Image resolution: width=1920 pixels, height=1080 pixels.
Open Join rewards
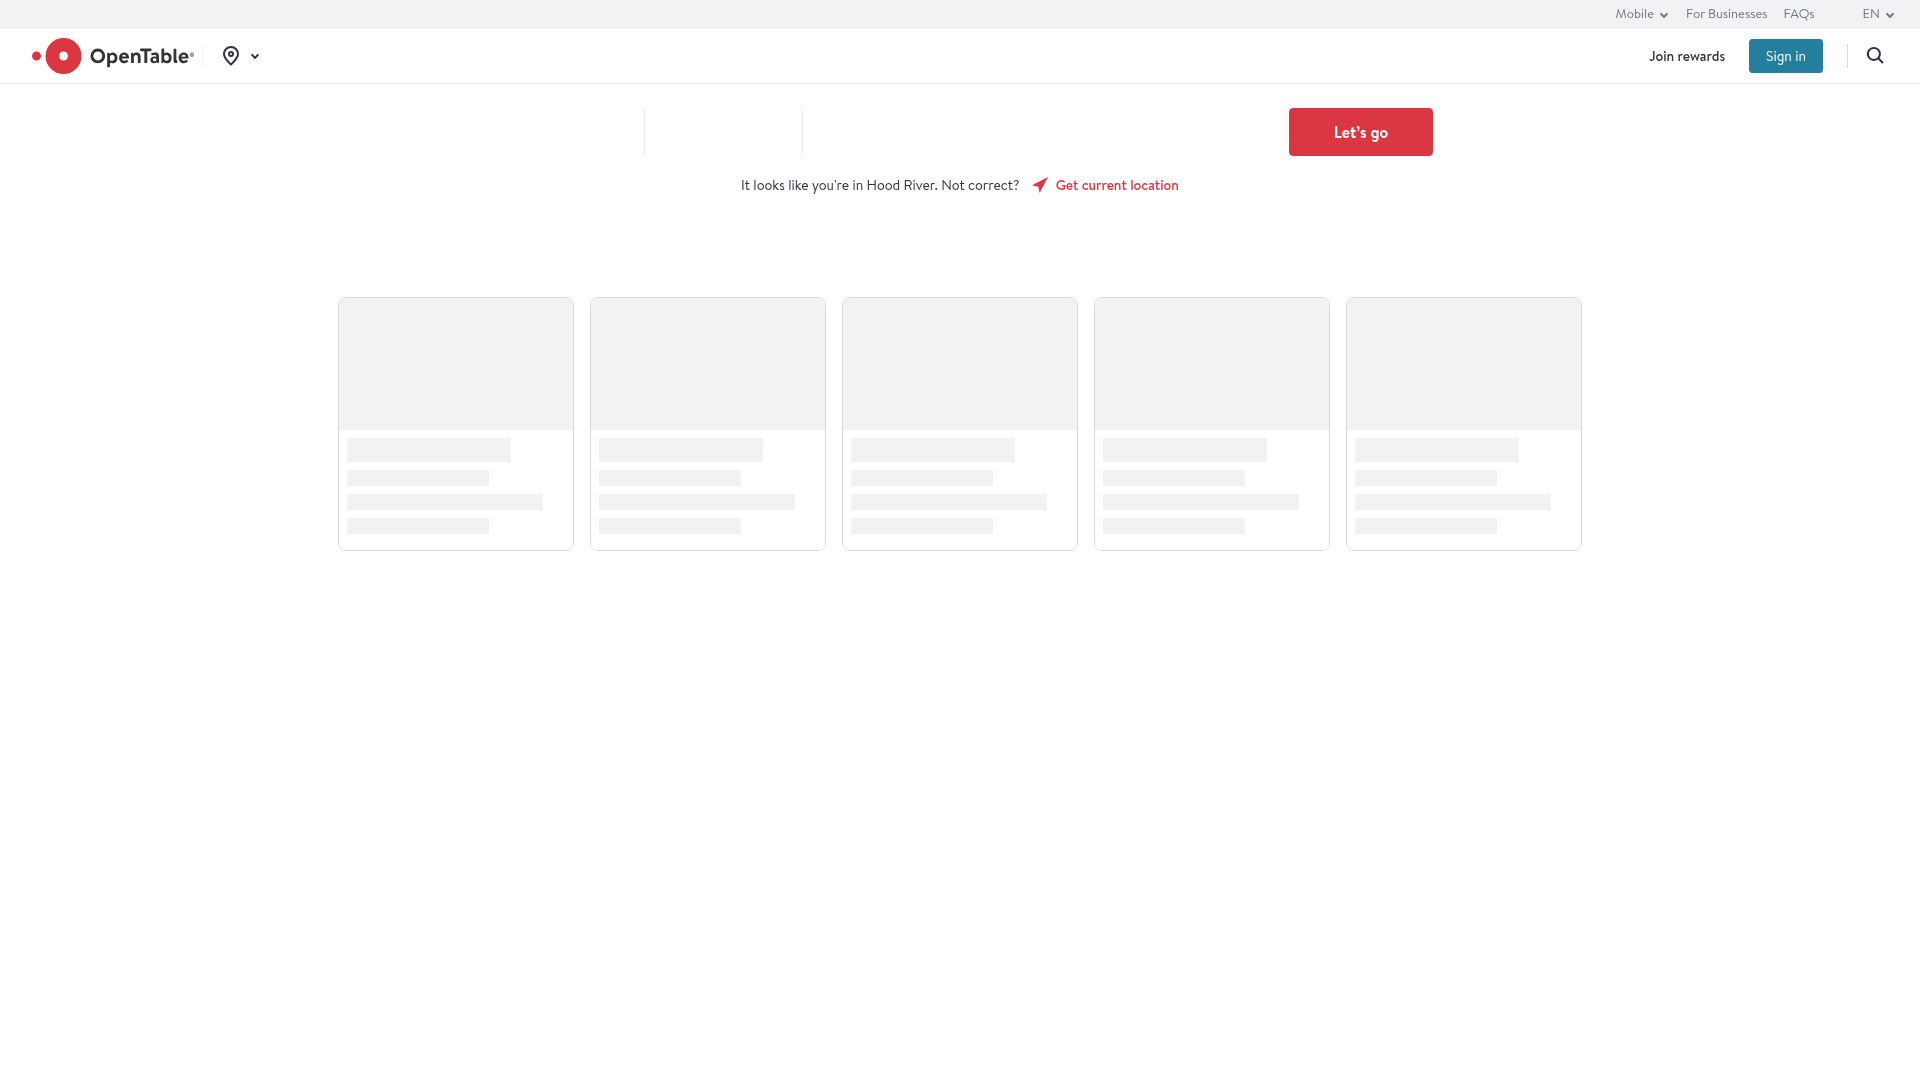coord(1686,56)
